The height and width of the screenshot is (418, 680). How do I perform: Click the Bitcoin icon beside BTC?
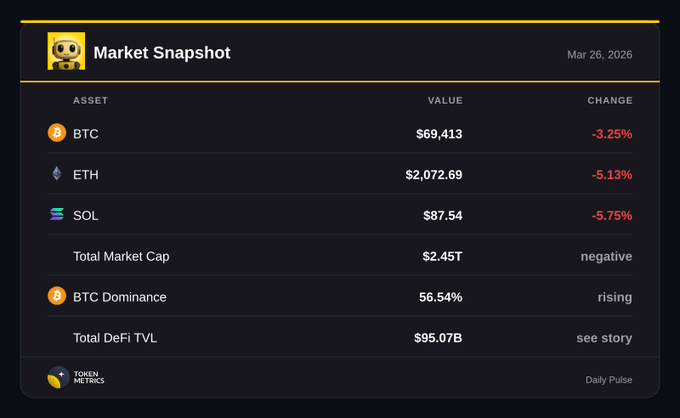pos(57,133)
